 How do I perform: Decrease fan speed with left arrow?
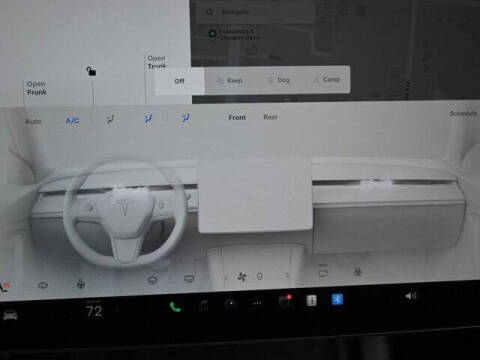coord(226,277)
